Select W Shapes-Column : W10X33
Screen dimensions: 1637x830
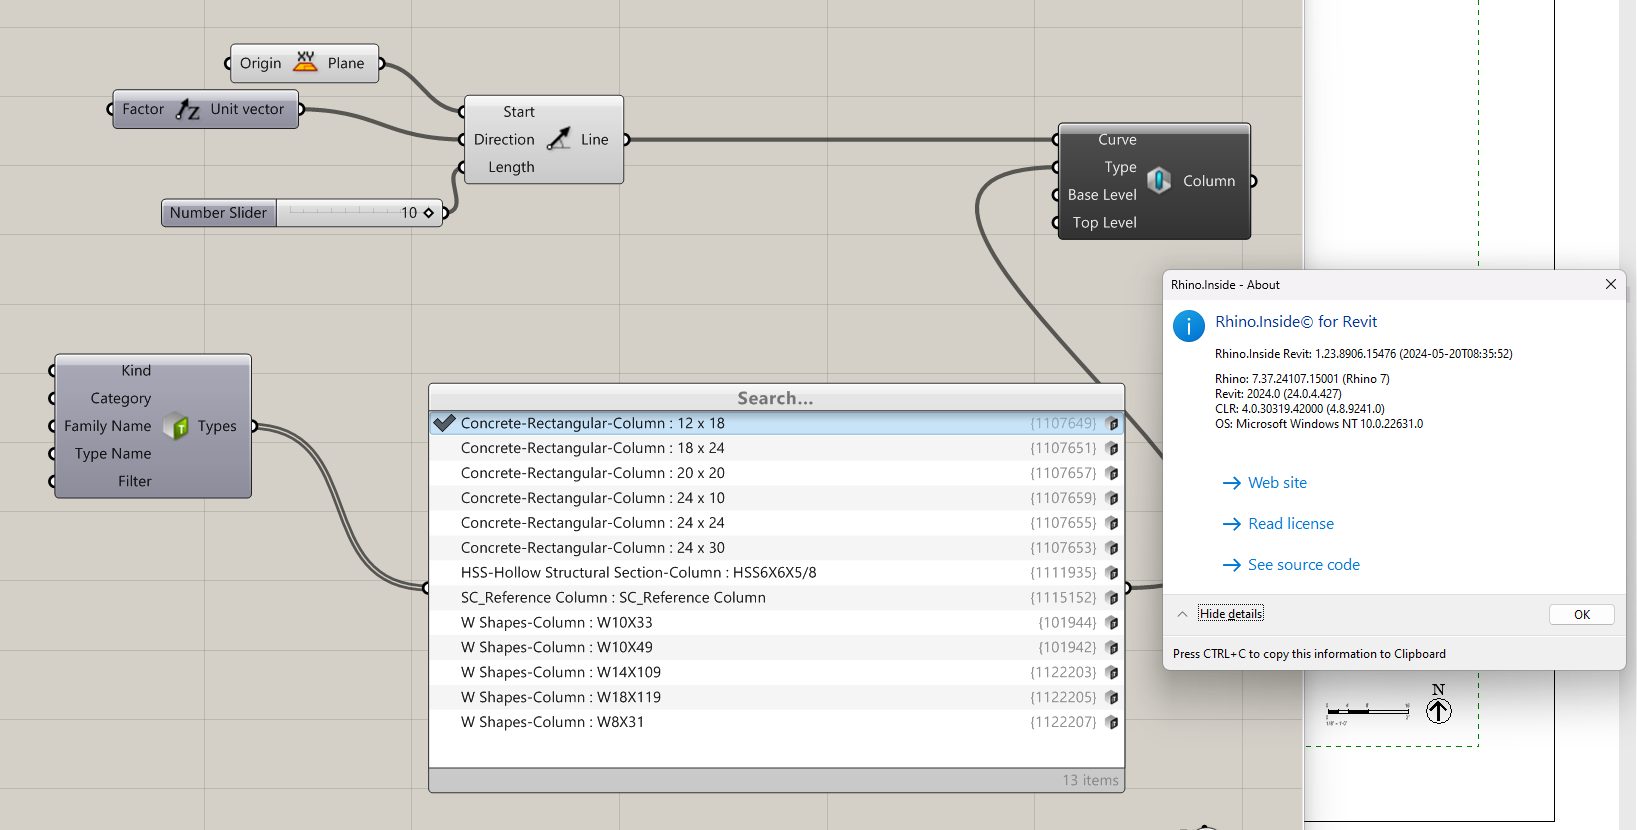tap(776, 623)
